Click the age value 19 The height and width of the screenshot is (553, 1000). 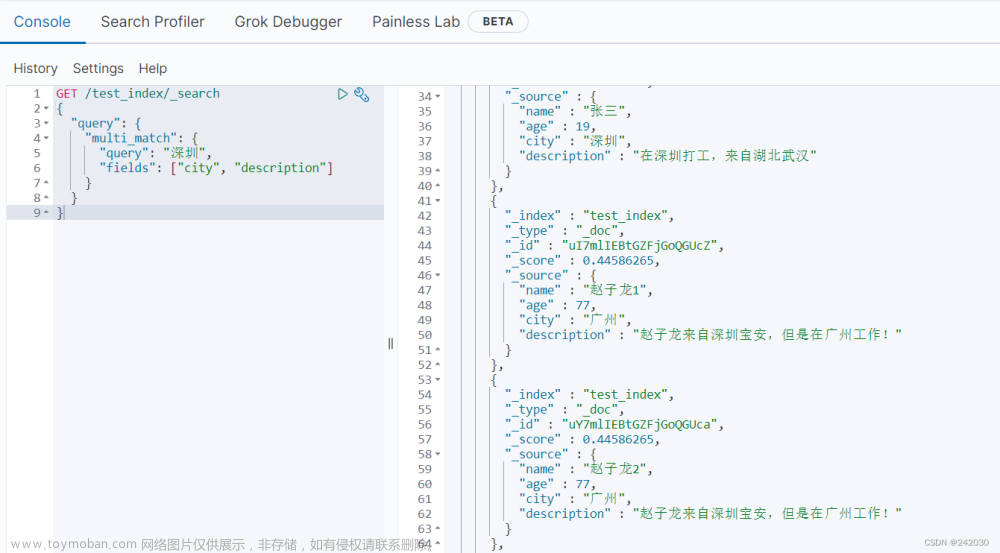click(583, 126)
